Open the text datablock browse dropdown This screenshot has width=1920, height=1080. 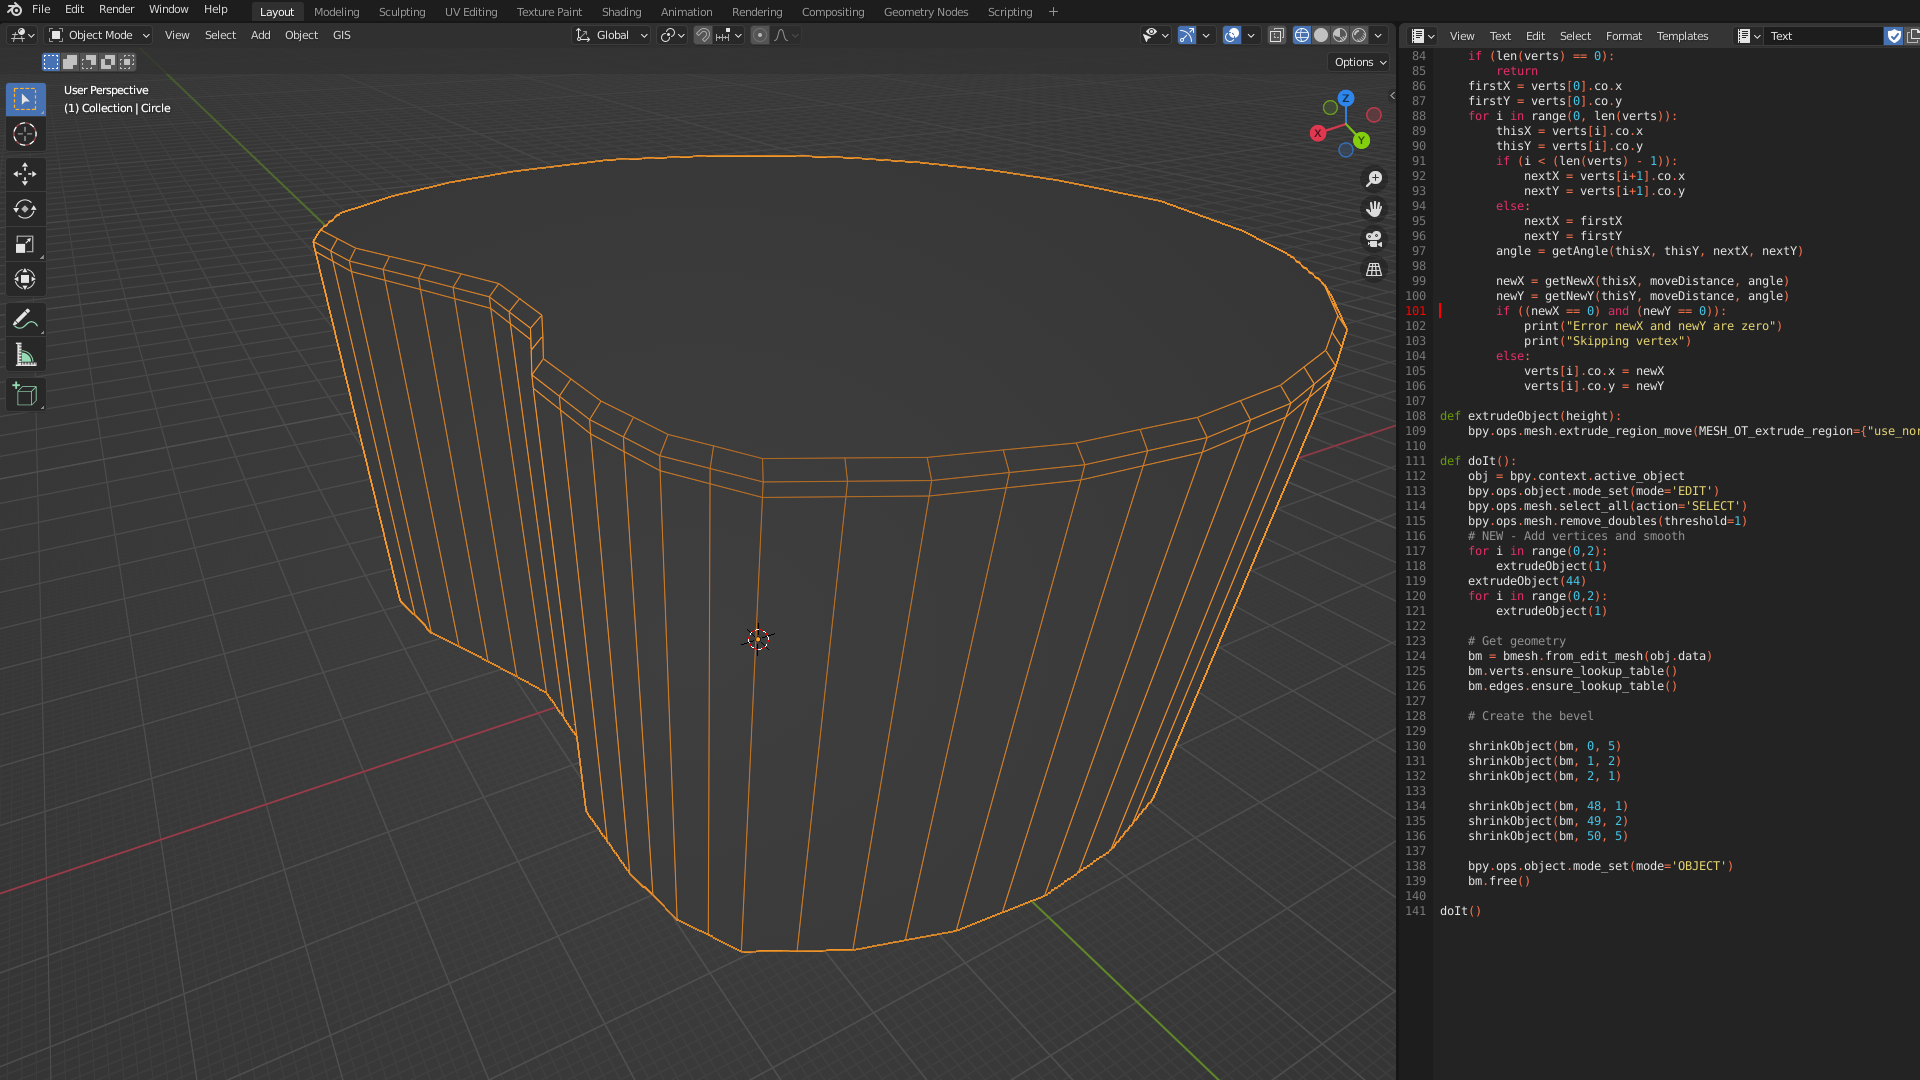pos(1749,36)
